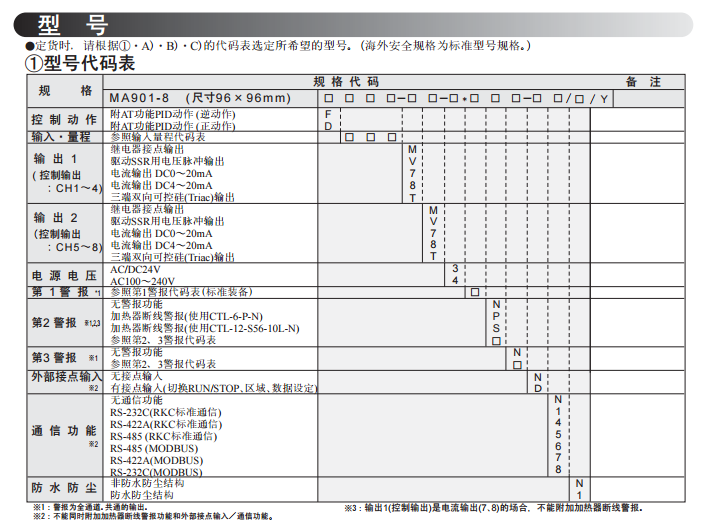Image resolution: width=725 pixels, height=523 pixels.
Task: Click '电流输出 DC4~20mA' under 输出 2
Action: click(161, 246)
